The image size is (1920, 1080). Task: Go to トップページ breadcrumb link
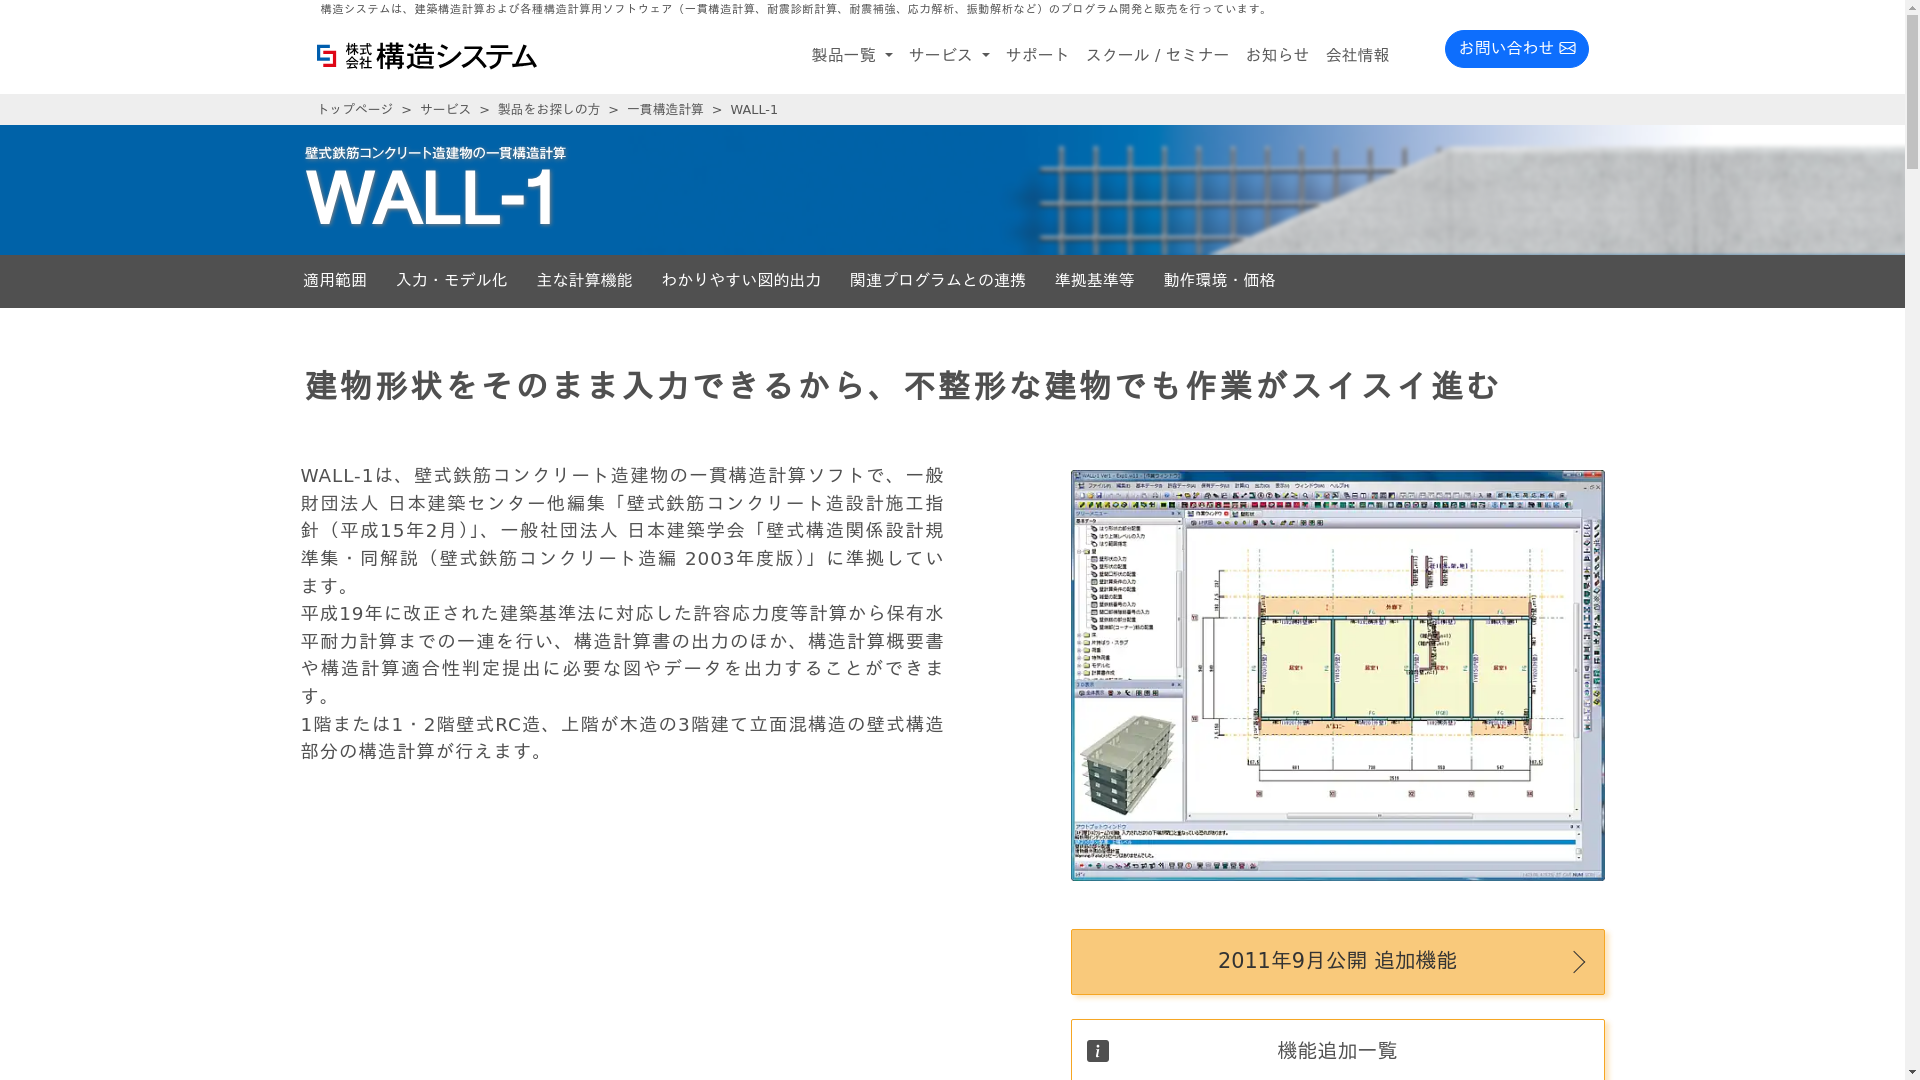(x=355, y=110)
